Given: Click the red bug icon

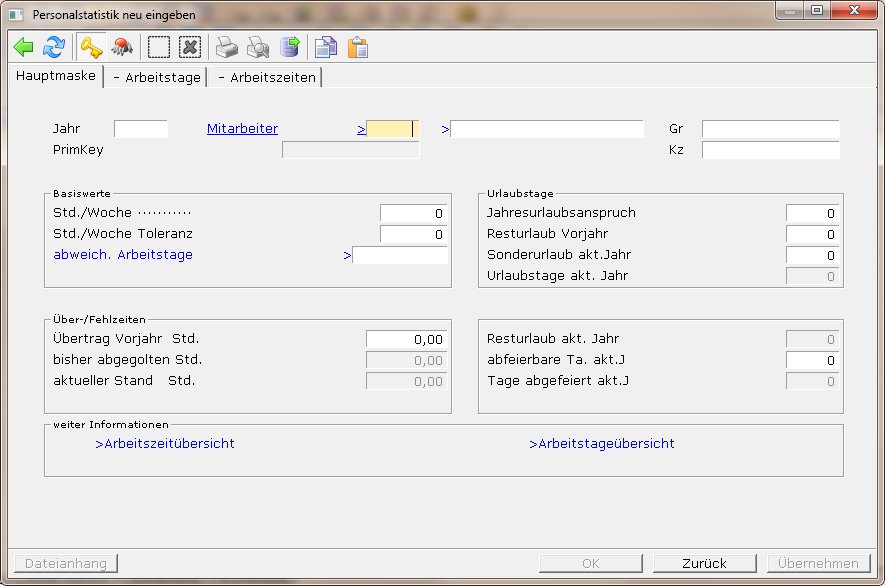Looking at the screenshot, I should click(x=122, y=47).
